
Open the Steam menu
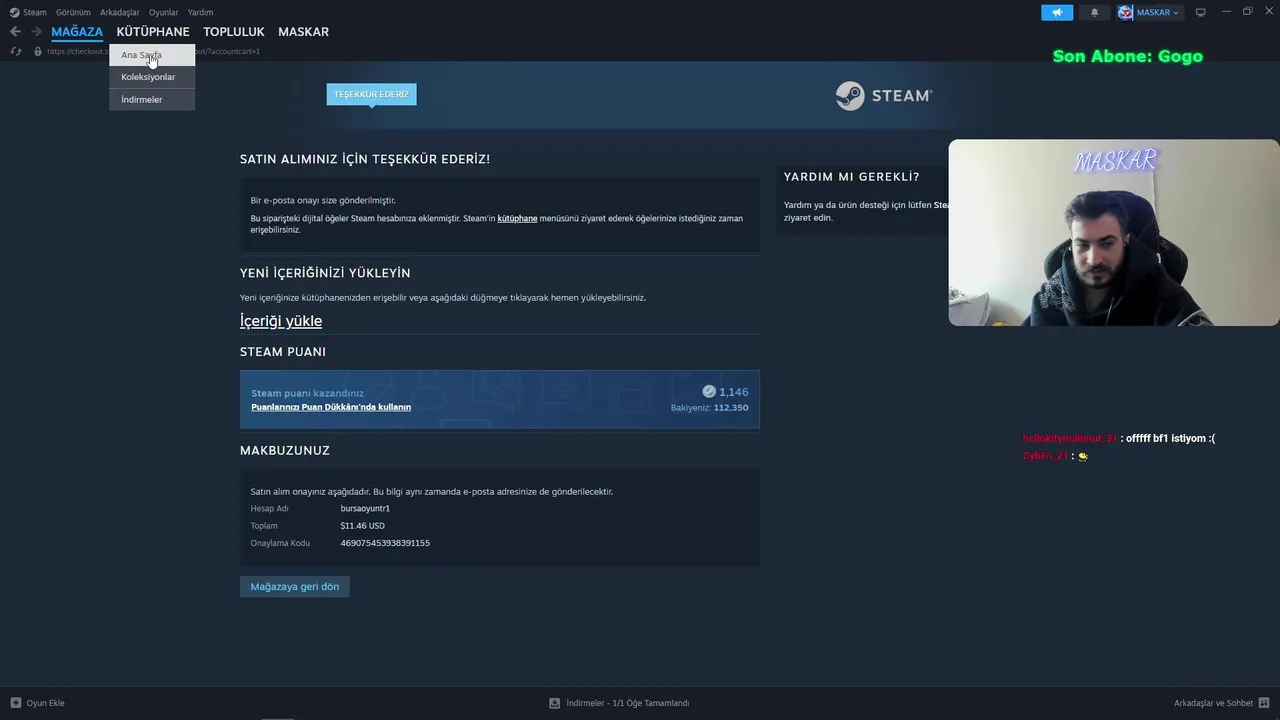click(35, 12)
